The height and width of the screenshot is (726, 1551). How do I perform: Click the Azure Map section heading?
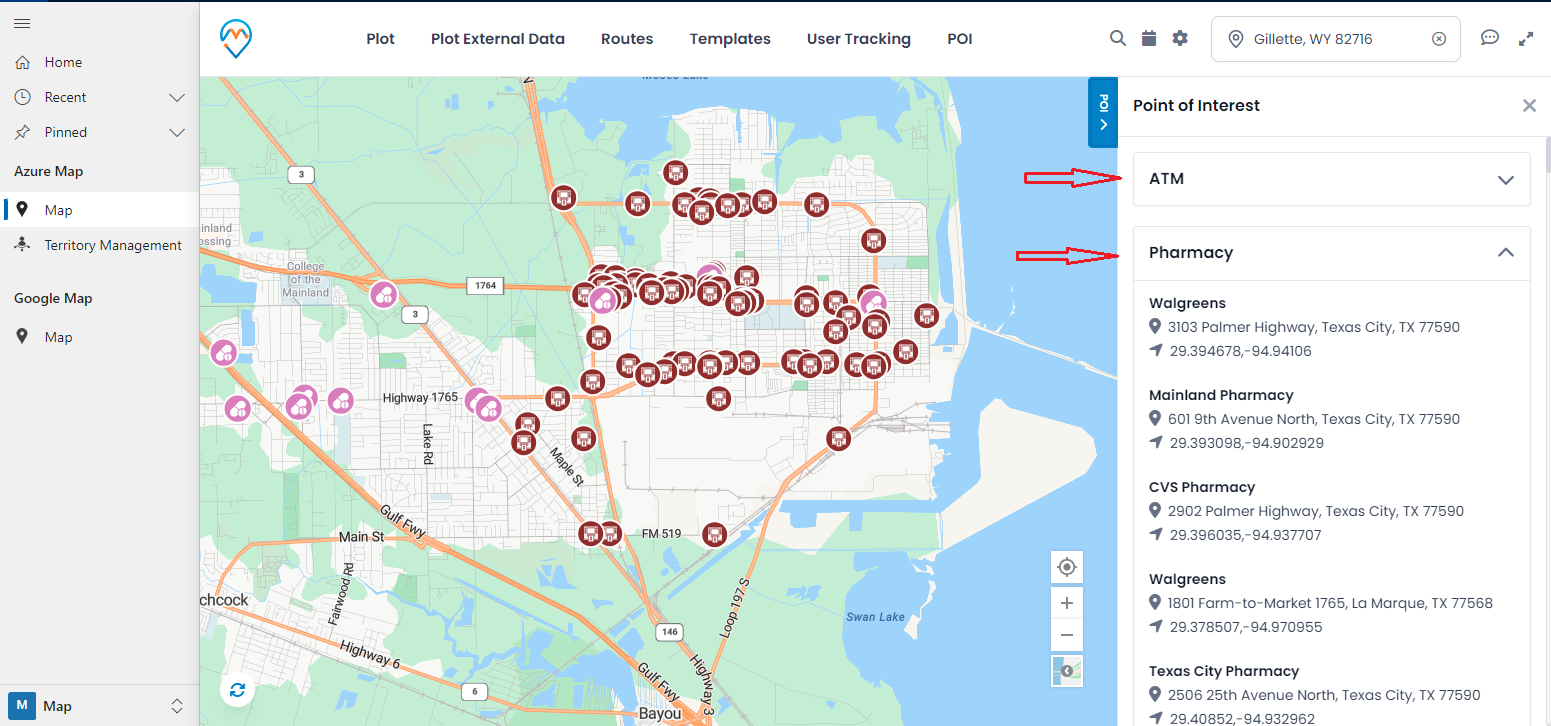tap(48, 171)
